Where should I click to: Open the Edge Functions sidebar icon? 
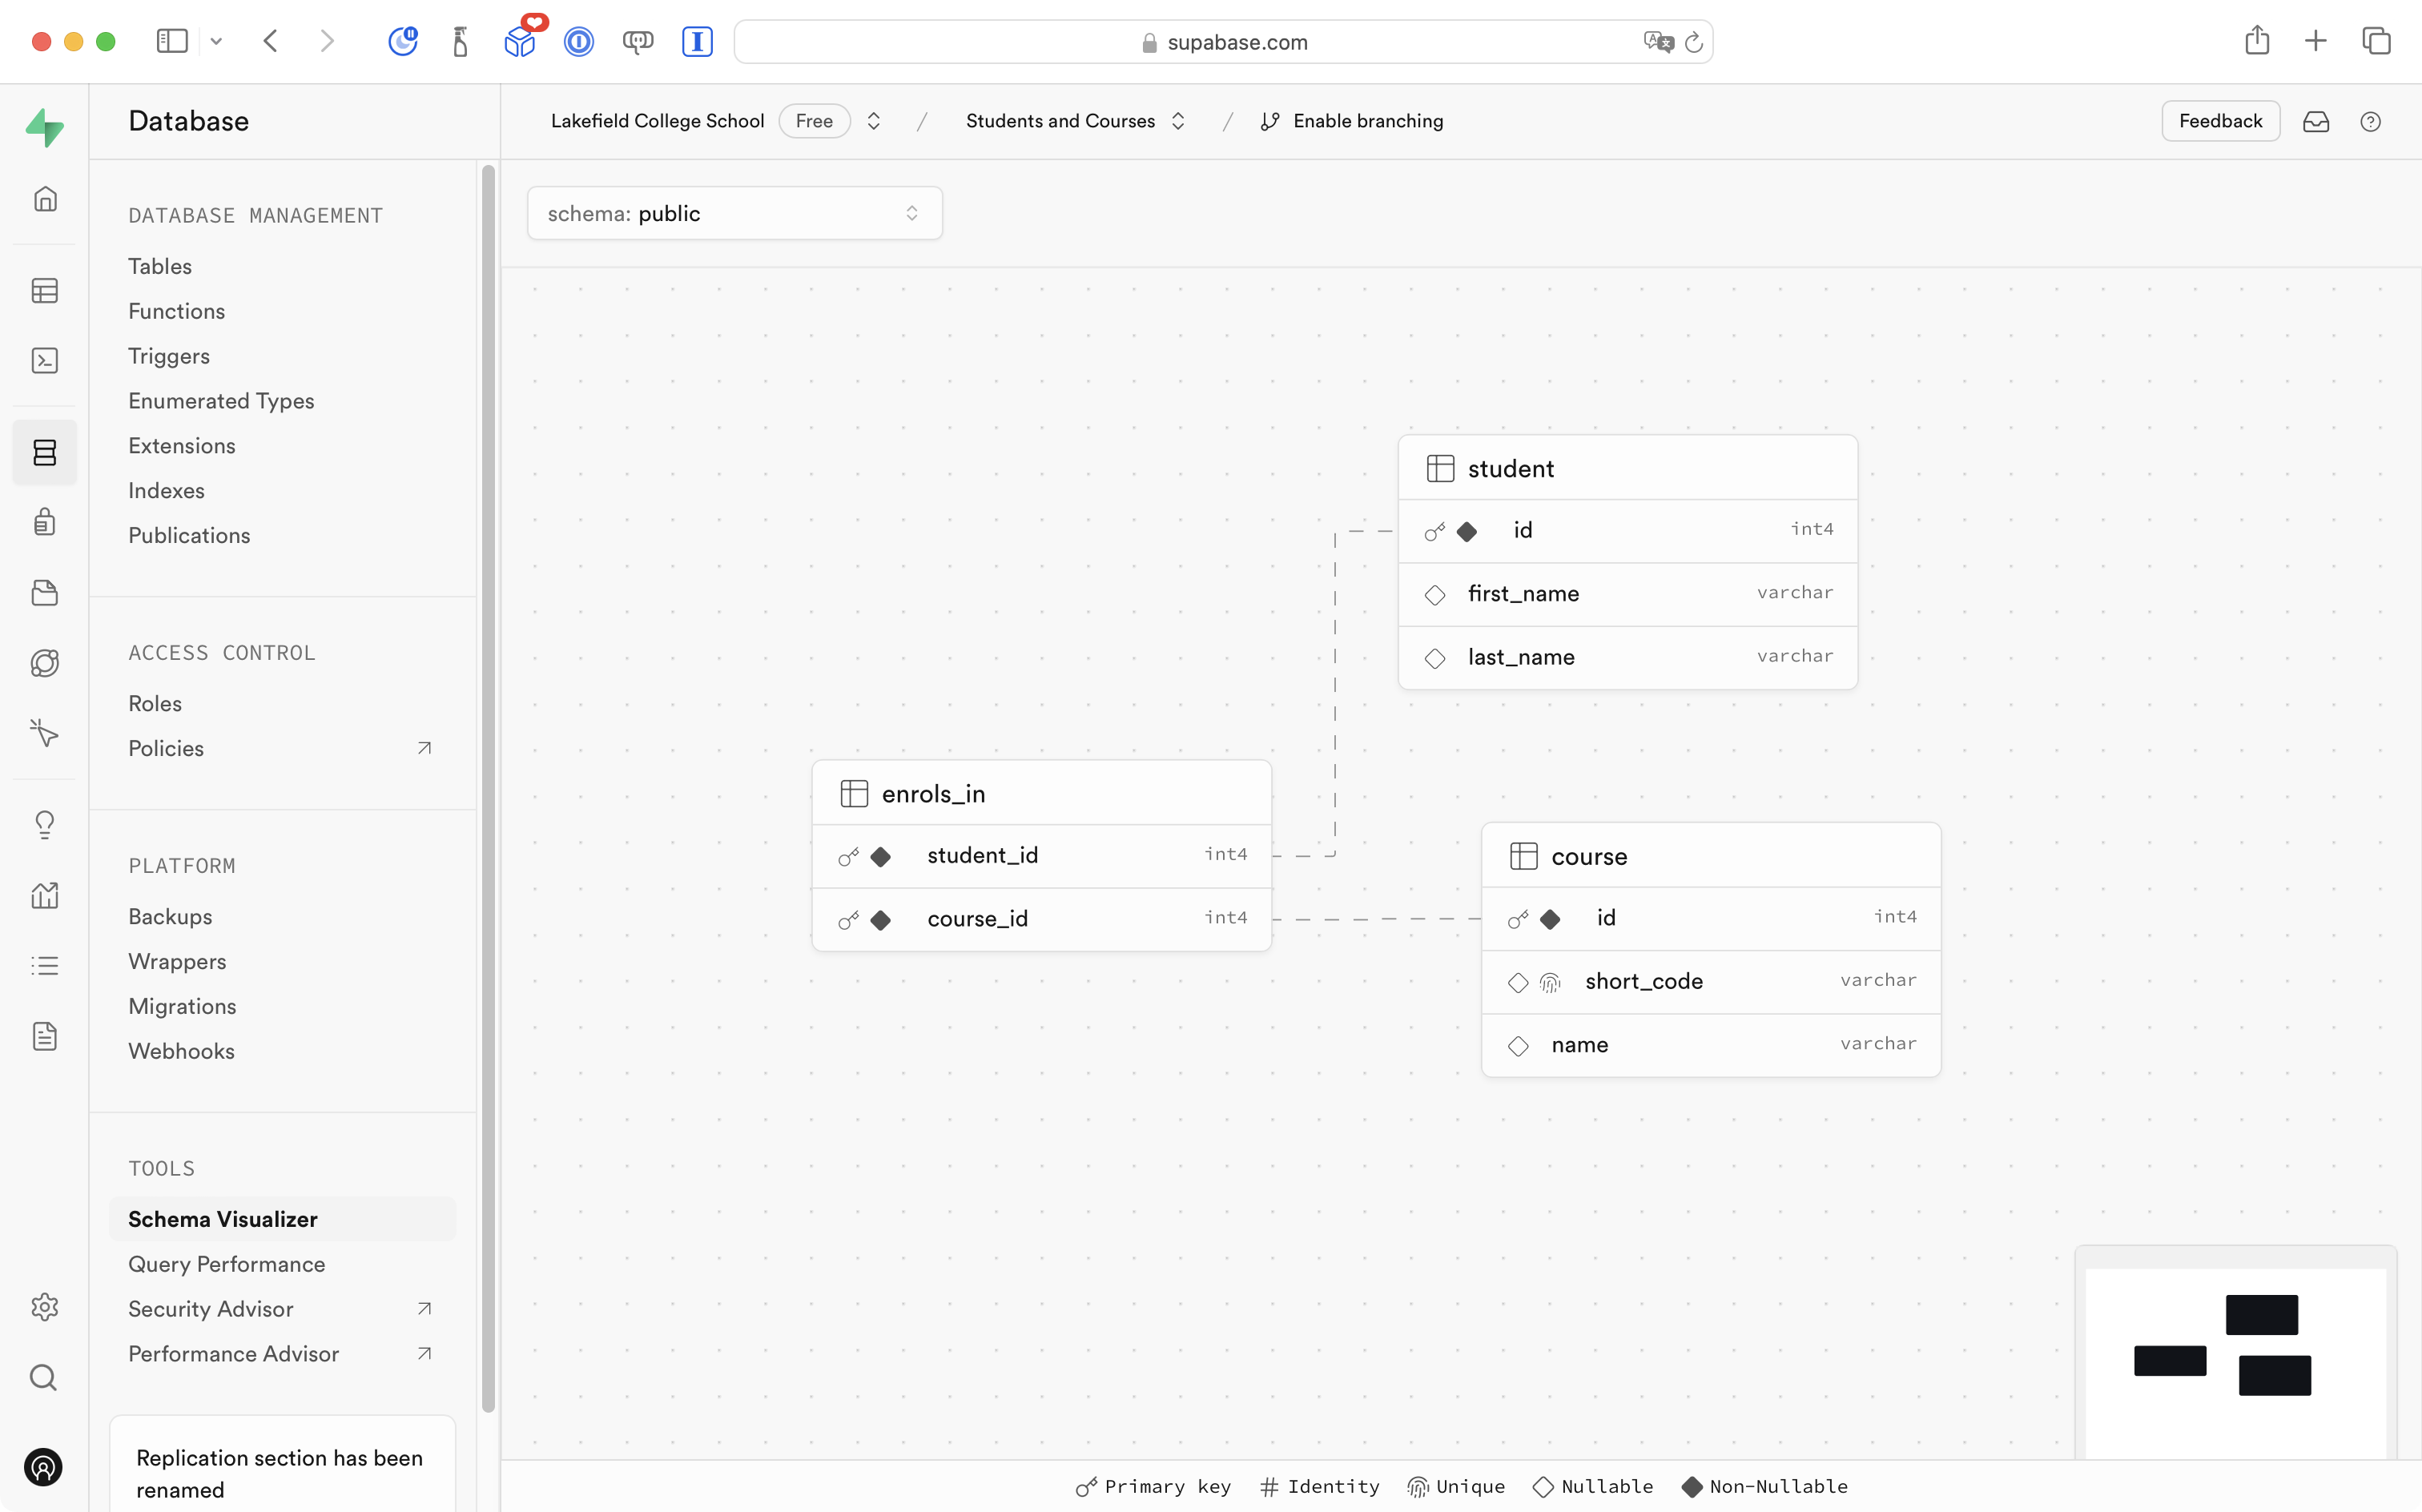coord(45,663)
